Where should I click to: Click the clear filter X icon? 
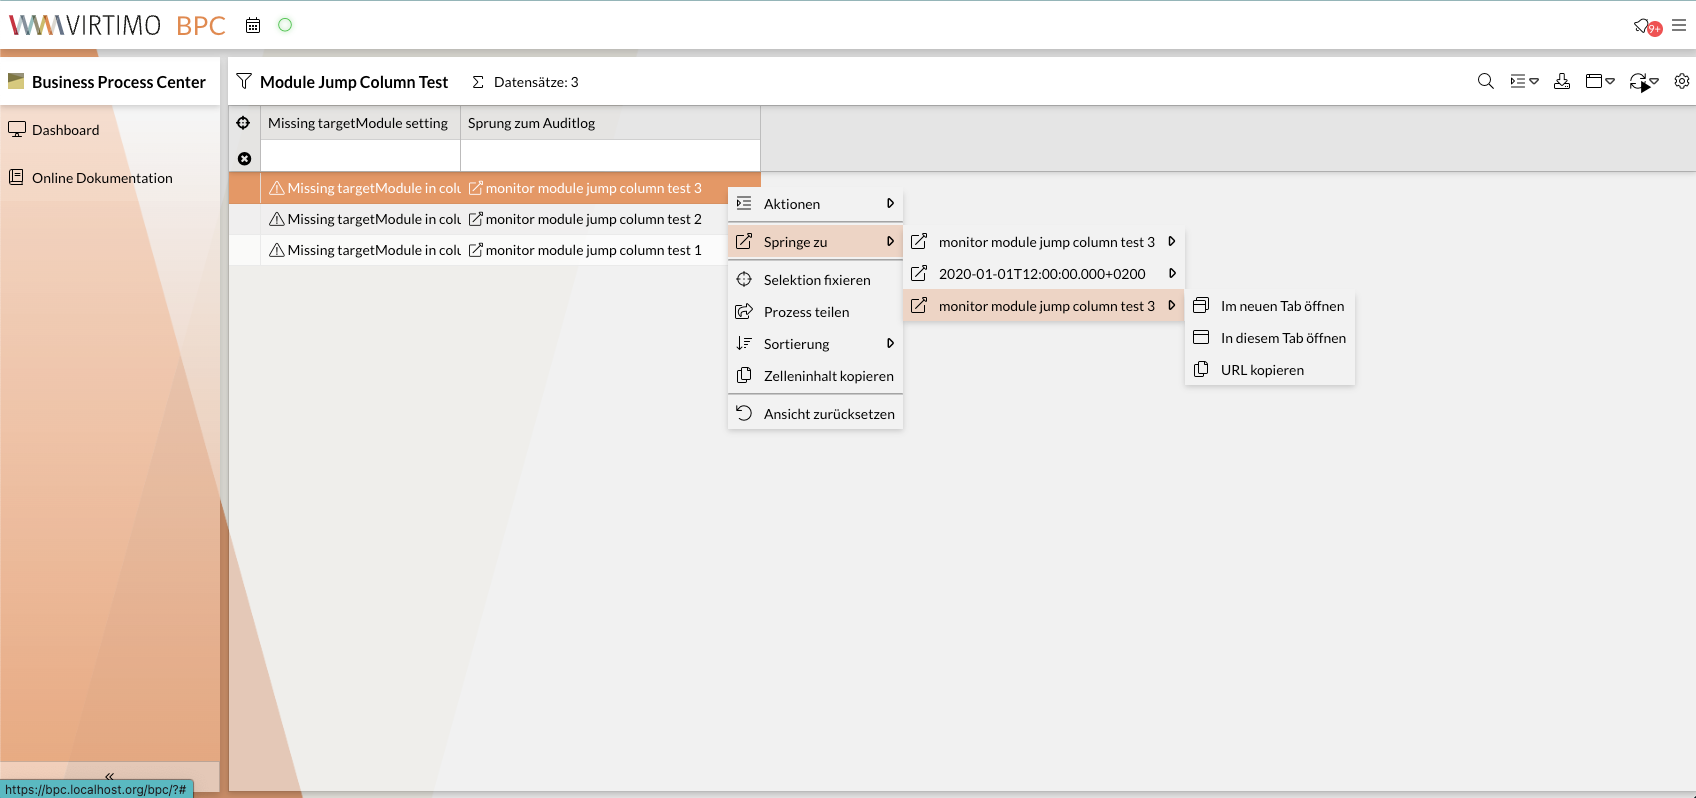(244, 158)
